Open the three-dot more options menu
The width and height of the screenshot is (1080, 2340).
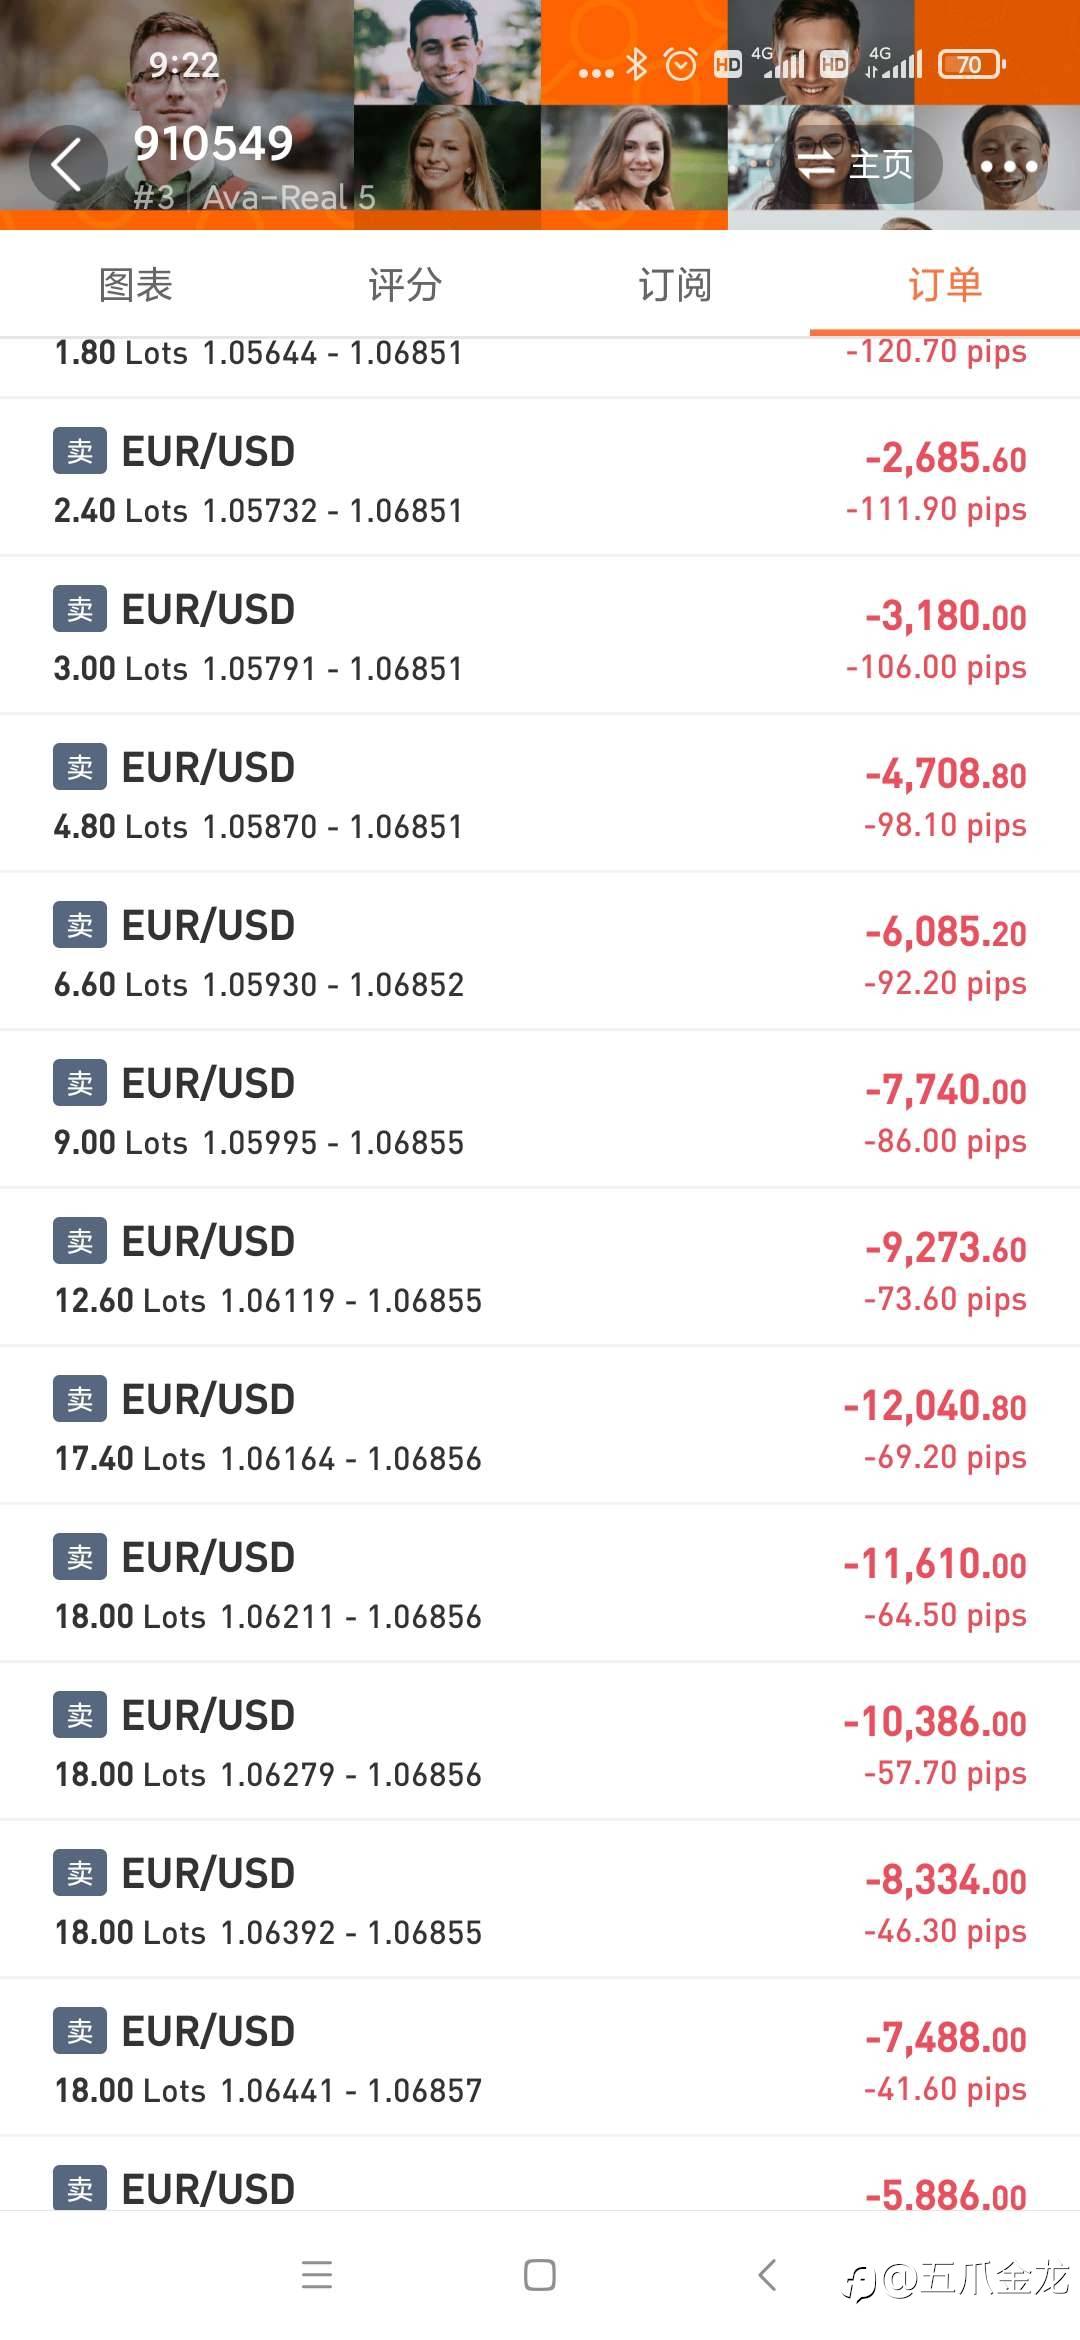tap(1008, 165)
